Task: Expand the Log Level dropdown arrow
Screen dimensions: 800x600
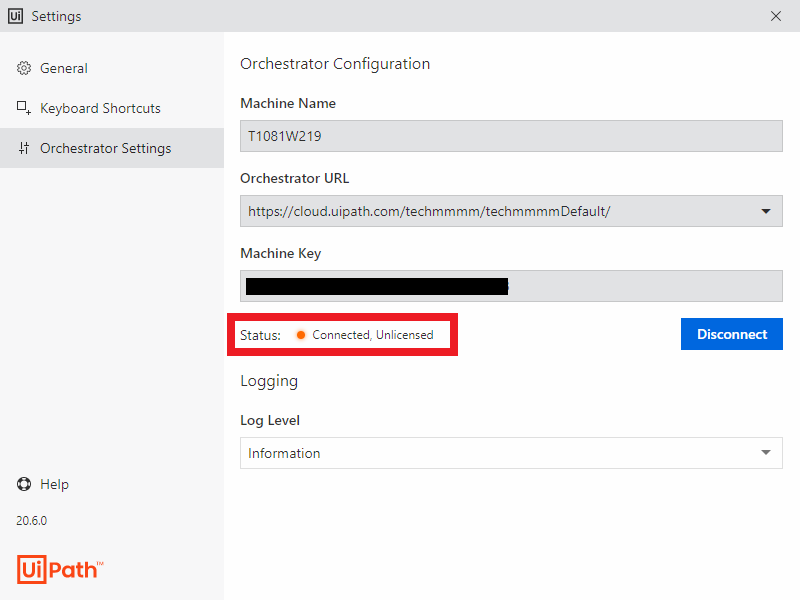Action: [766, 453]
